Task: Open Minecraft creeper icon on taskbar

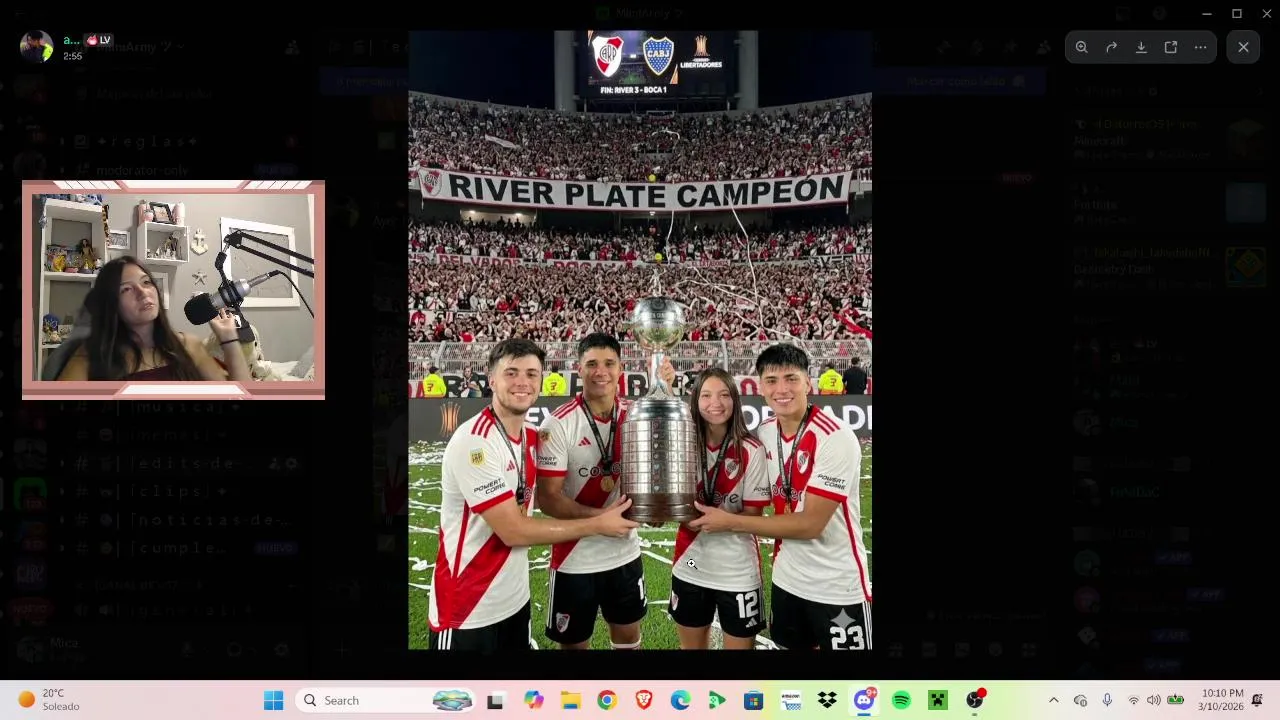Action: point(937,700)
